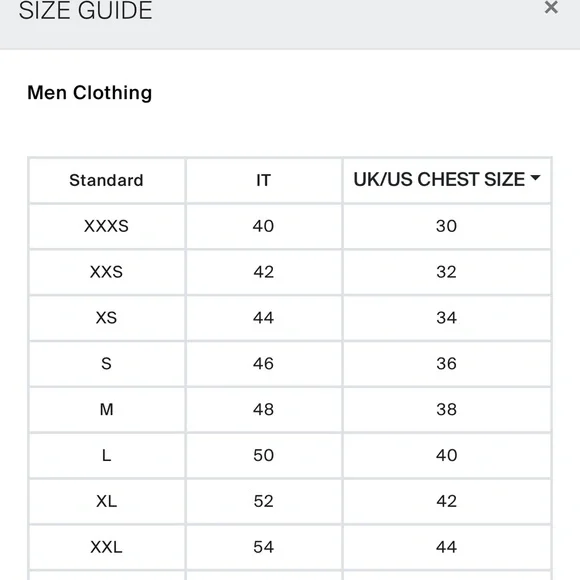The height and width of the screenshot is (580, 580).
Task: Click the dropdown arrow beside CHEST SIZE
Action: (535, 178)
